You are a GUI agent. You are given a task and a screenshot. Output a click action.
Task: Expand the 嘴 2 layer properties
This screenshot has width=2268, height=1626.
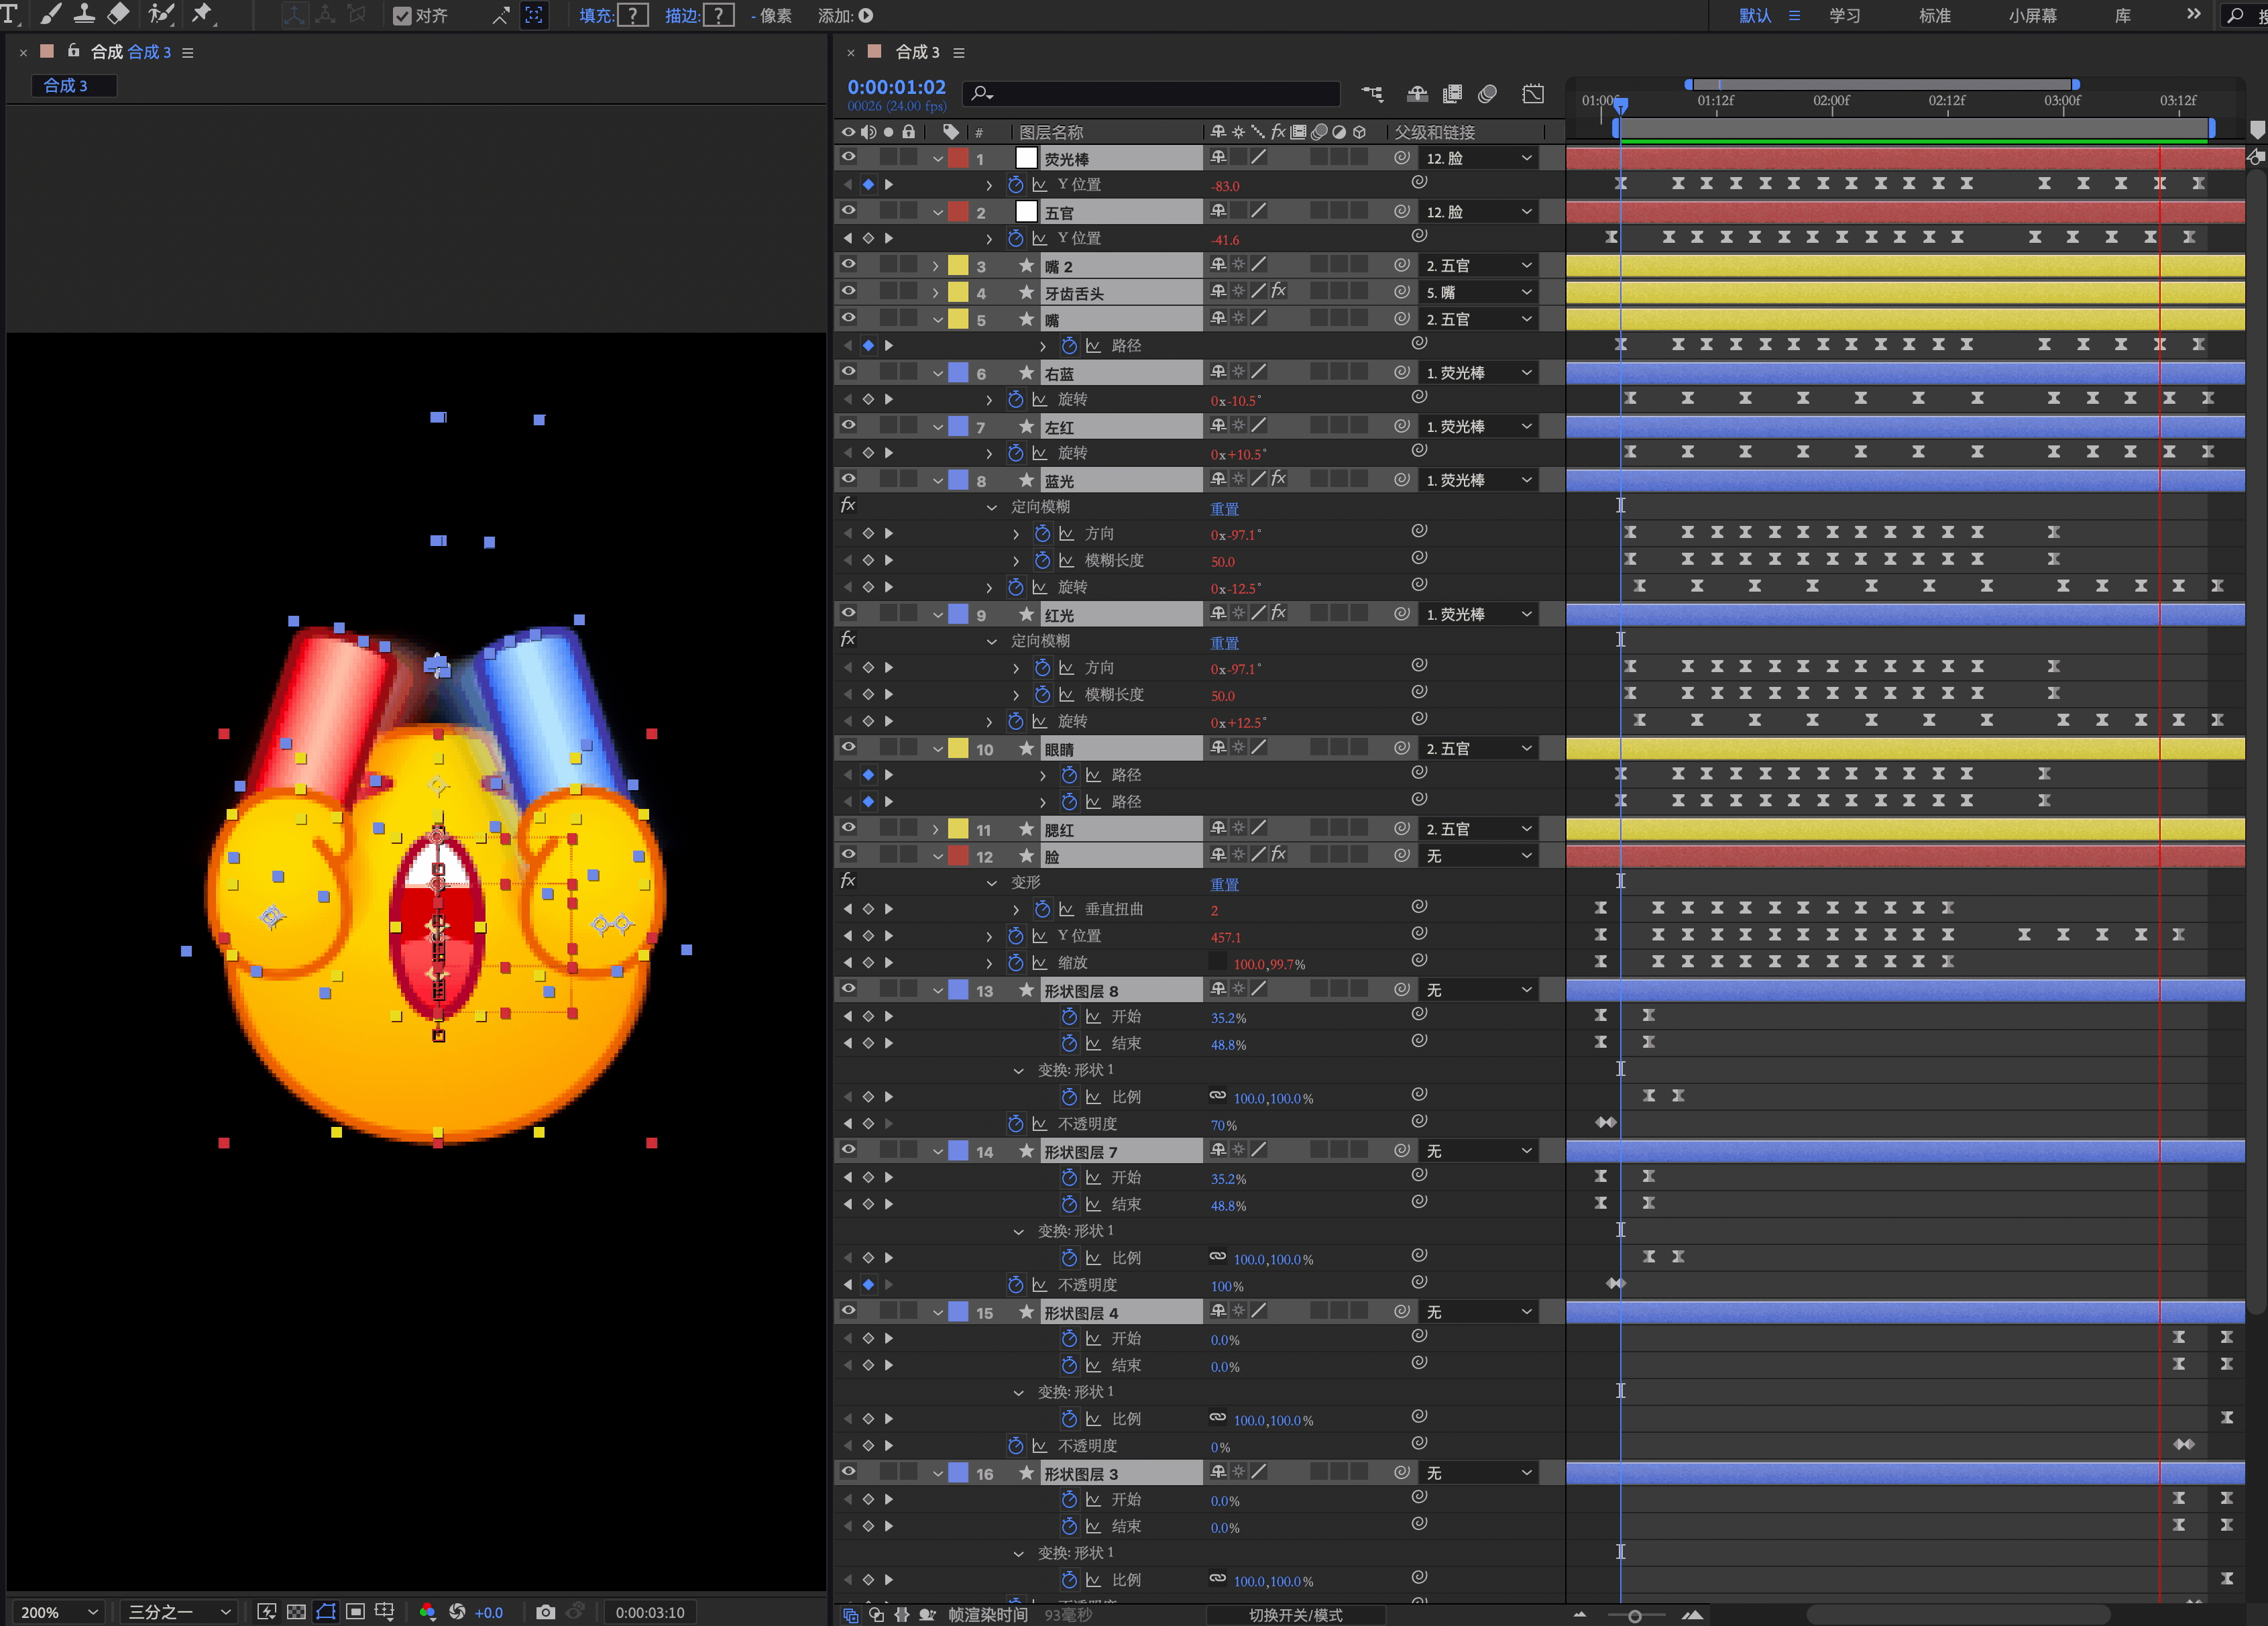(x=936, y=266)
